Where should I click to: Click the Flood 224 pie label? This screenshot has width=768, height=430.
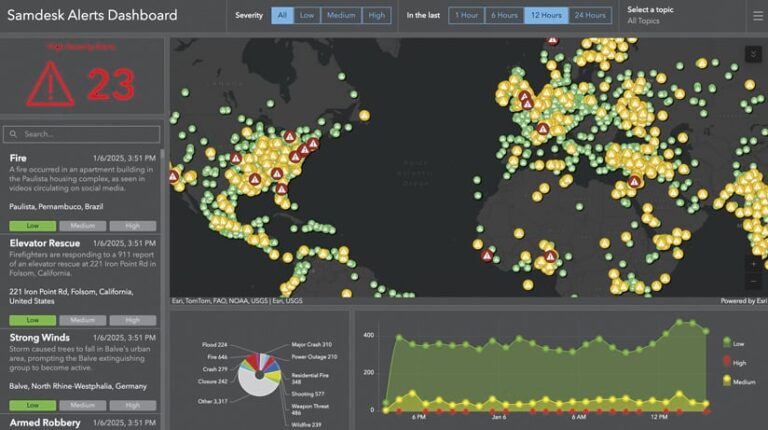click(x=215, y=345)
